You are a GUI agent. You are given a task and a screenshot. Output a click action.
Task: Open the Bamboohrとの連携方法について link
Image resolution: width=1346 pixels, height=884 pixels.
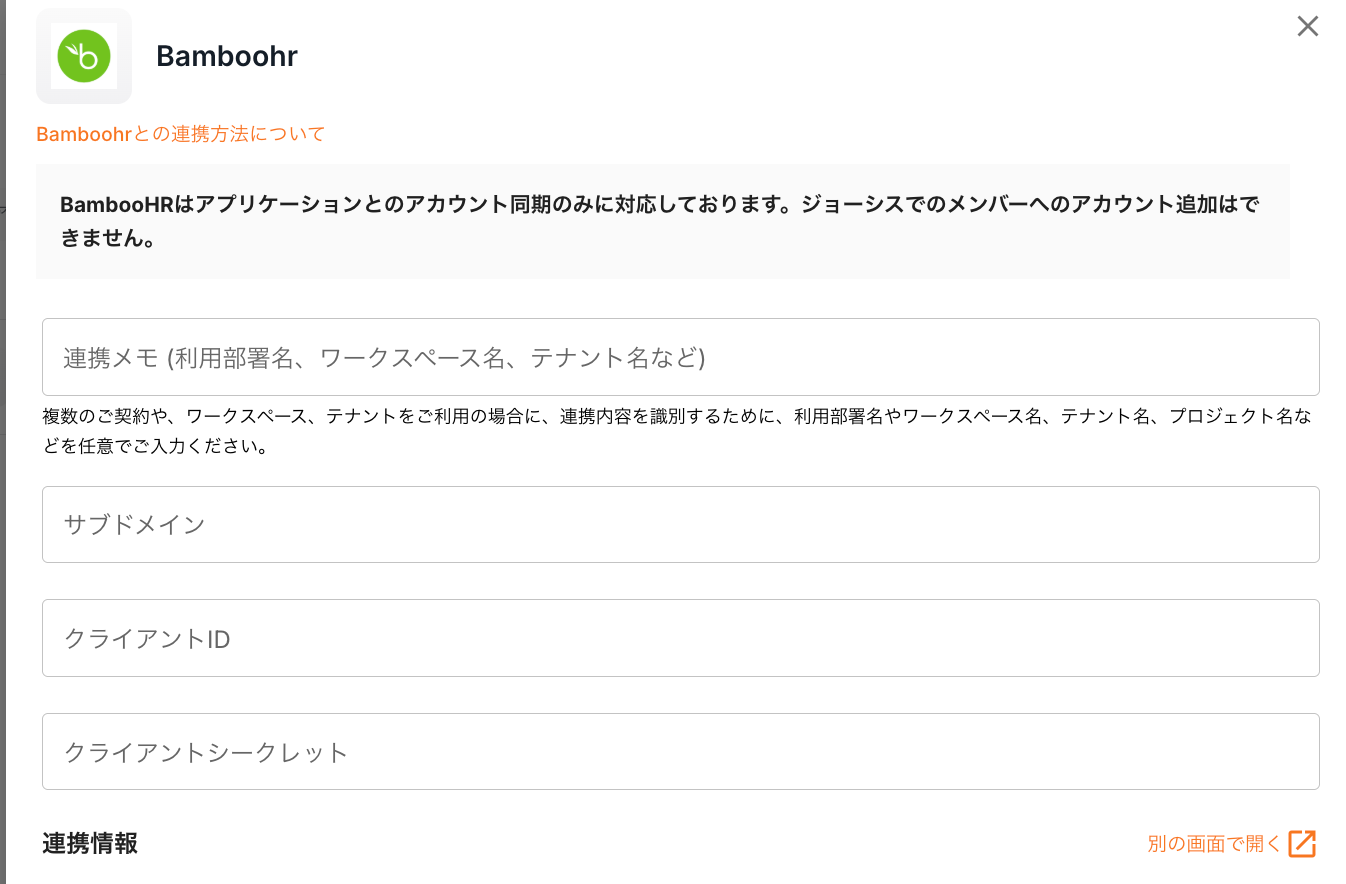181,134
